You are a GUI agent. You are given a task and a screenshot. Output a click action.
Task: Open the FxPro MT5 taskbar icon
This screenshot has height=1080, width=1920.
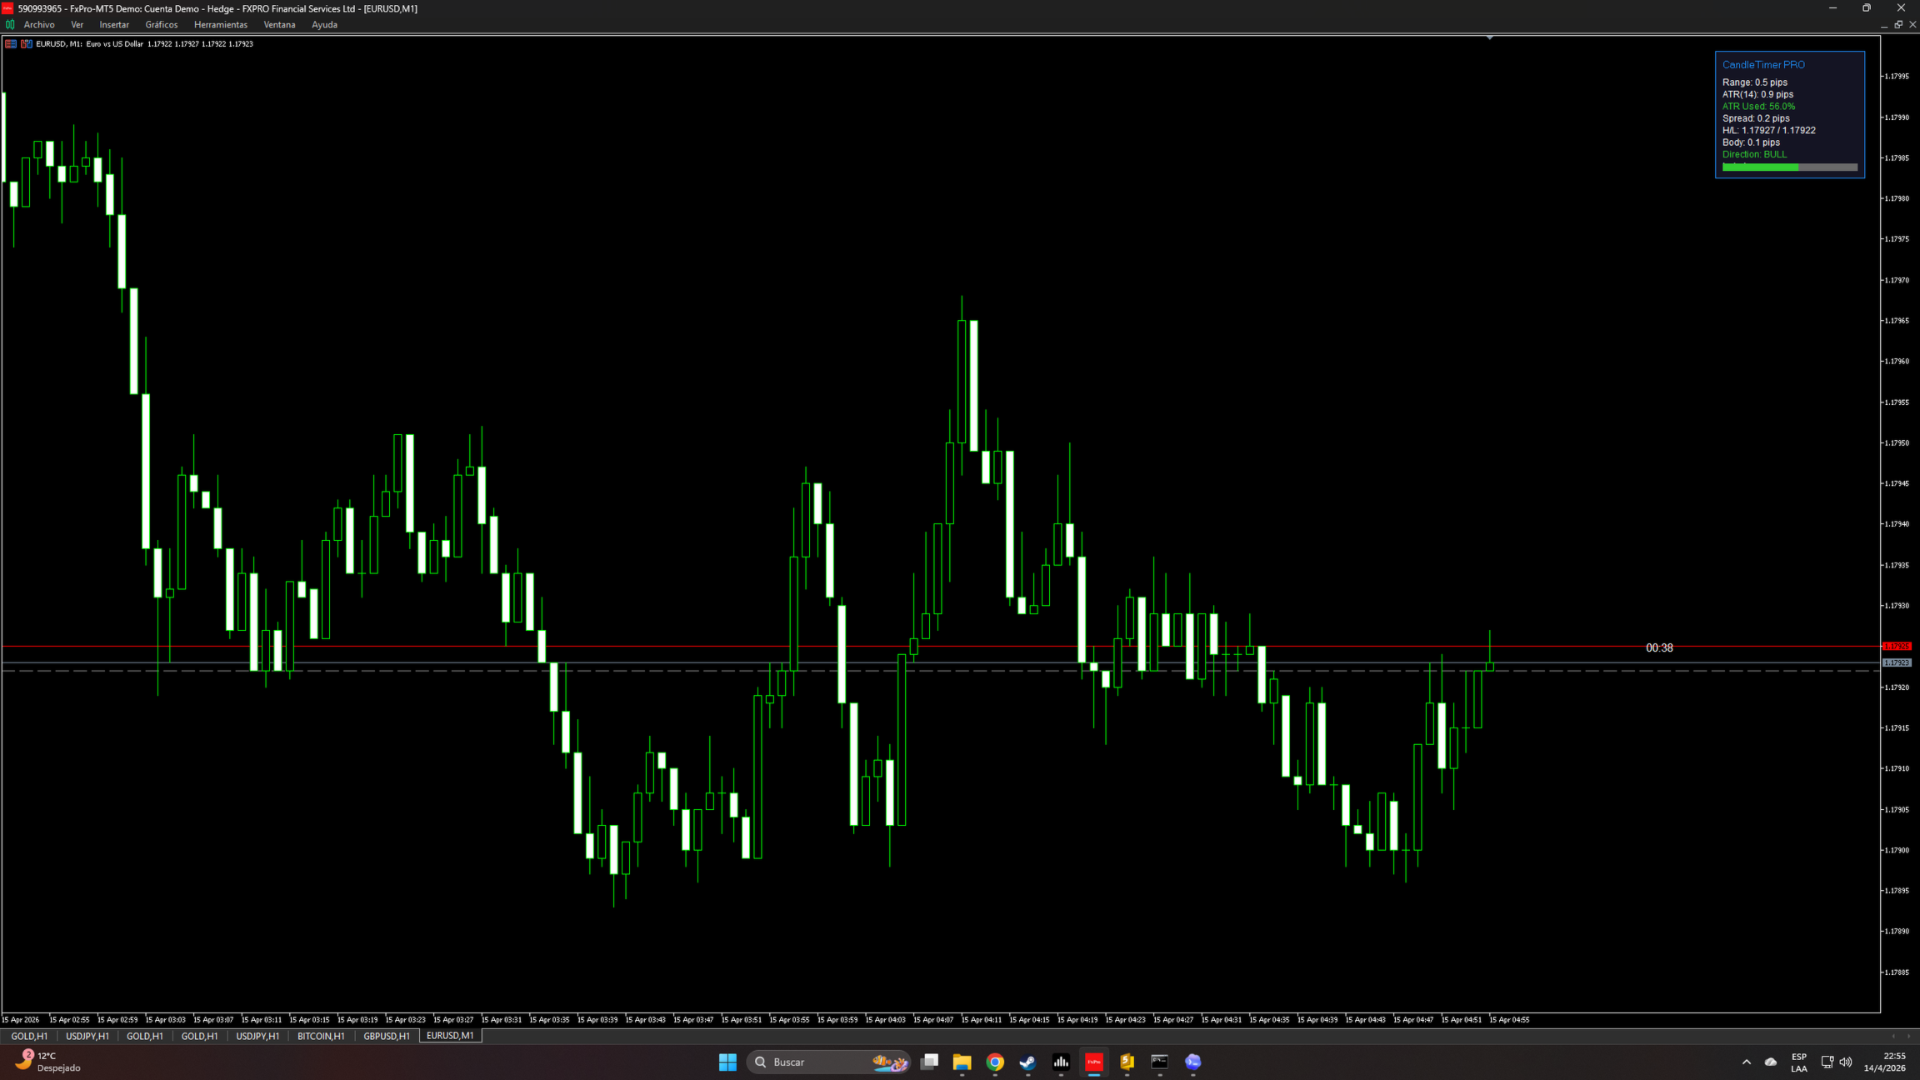(1094, 1062)
